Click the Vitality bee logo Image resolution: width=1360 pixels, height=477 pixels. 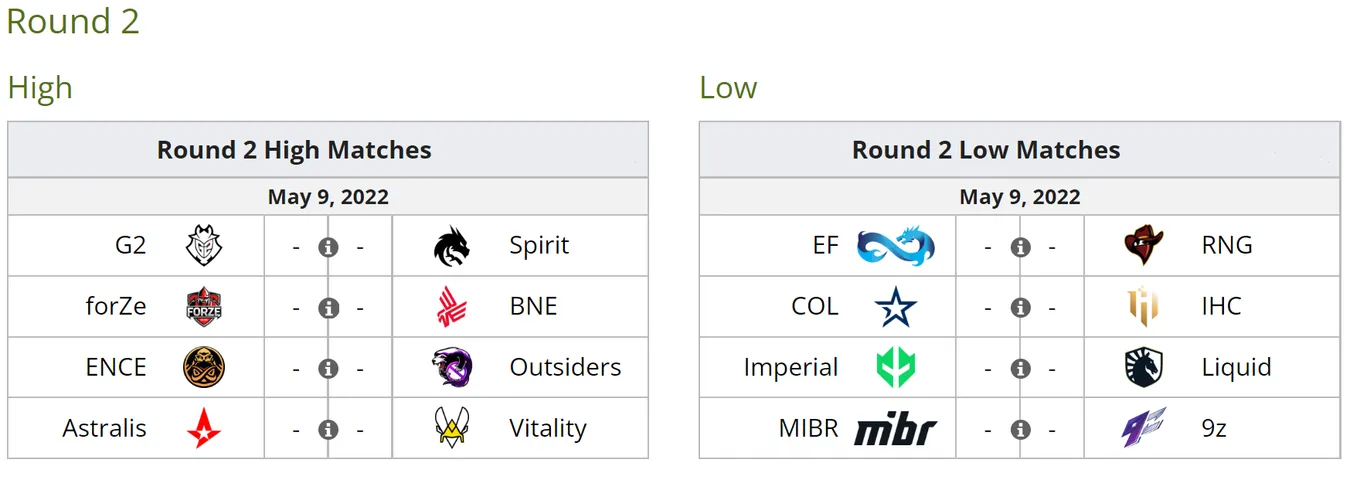click(452, 428)
